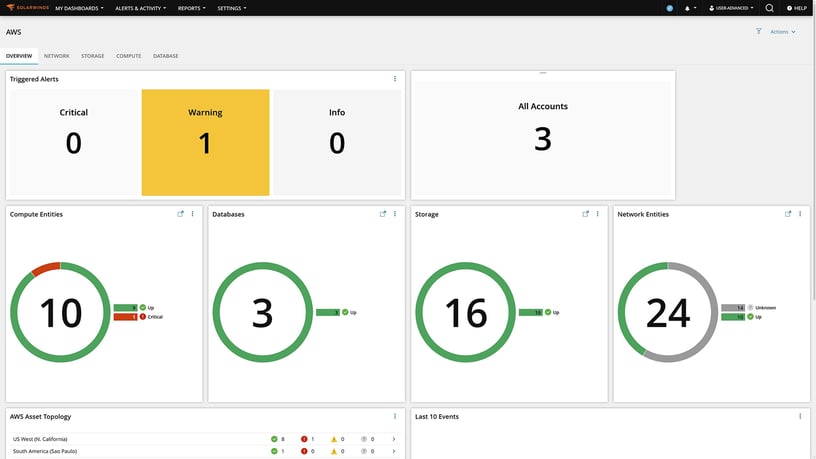Click the Storage donut chart
The image size is (816, 459).
465,312
